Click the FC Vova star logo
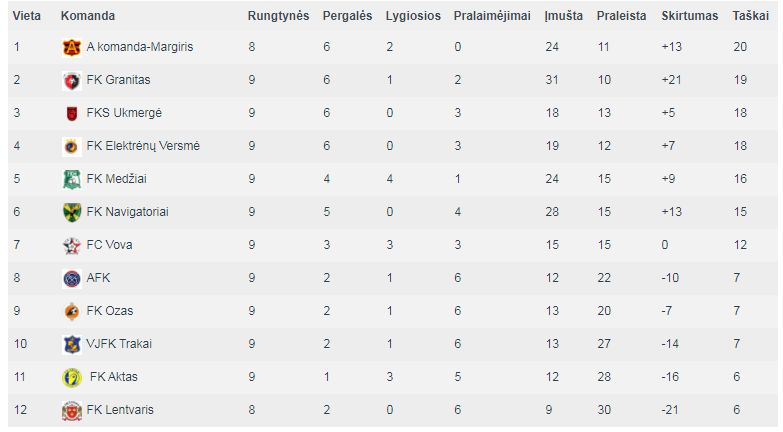The height and width of the screenshot is (432, 783). coord(72,245)
